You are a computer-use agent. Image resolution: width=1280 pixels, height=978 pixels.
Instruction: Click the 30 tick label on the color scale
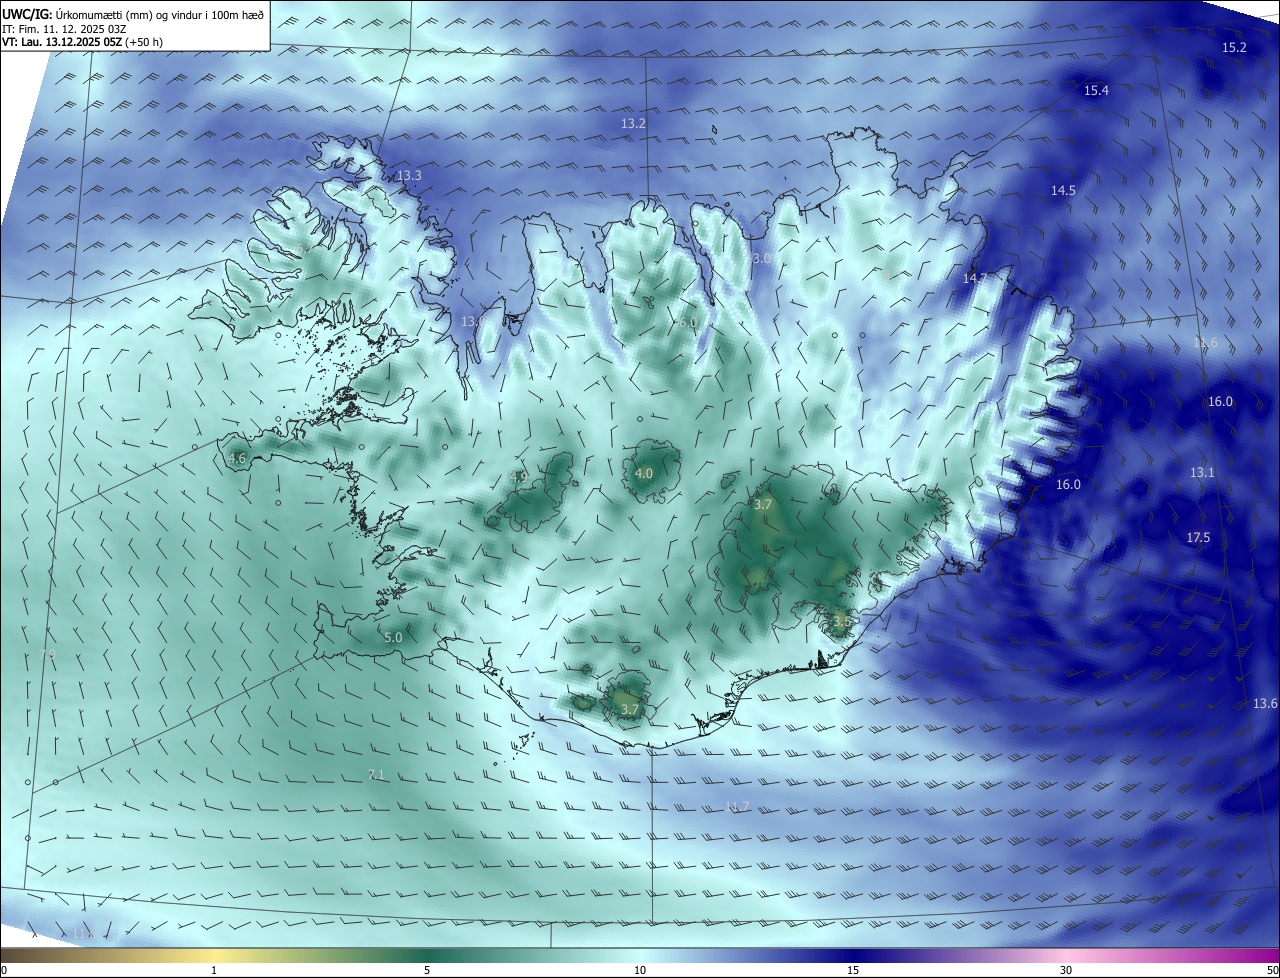[x=1066, y=970]
